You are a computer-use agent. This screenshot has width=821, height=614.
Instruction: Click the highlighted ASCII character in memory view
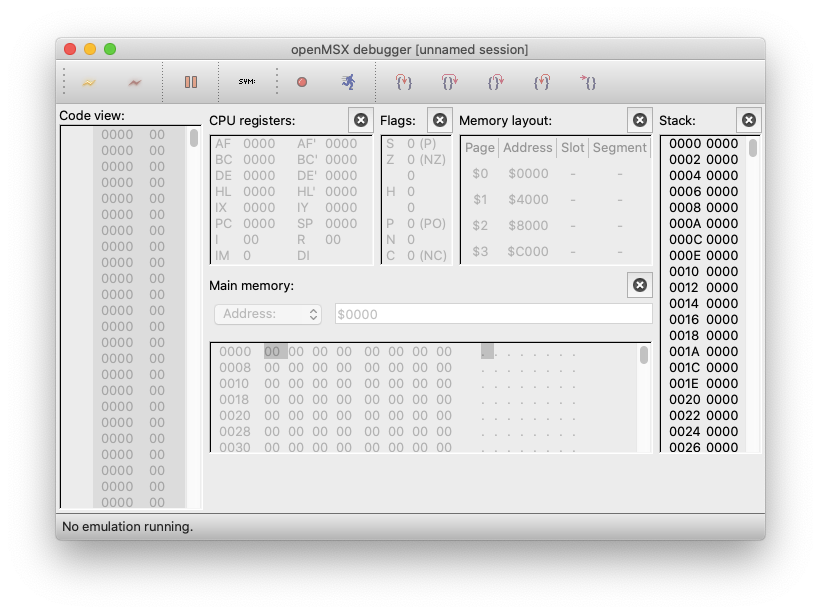tap(487, 351)
